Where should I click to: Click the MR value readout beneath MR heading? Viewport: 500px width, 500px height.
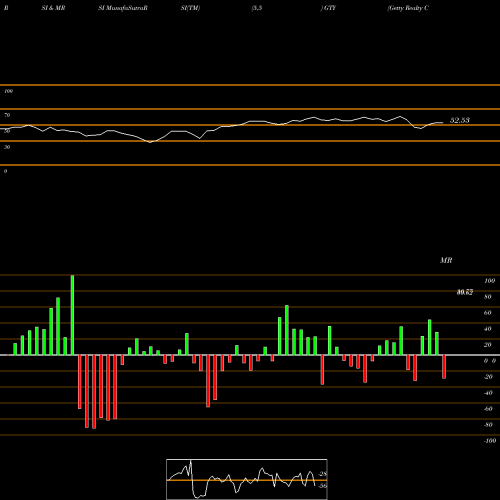coord(465,292)
